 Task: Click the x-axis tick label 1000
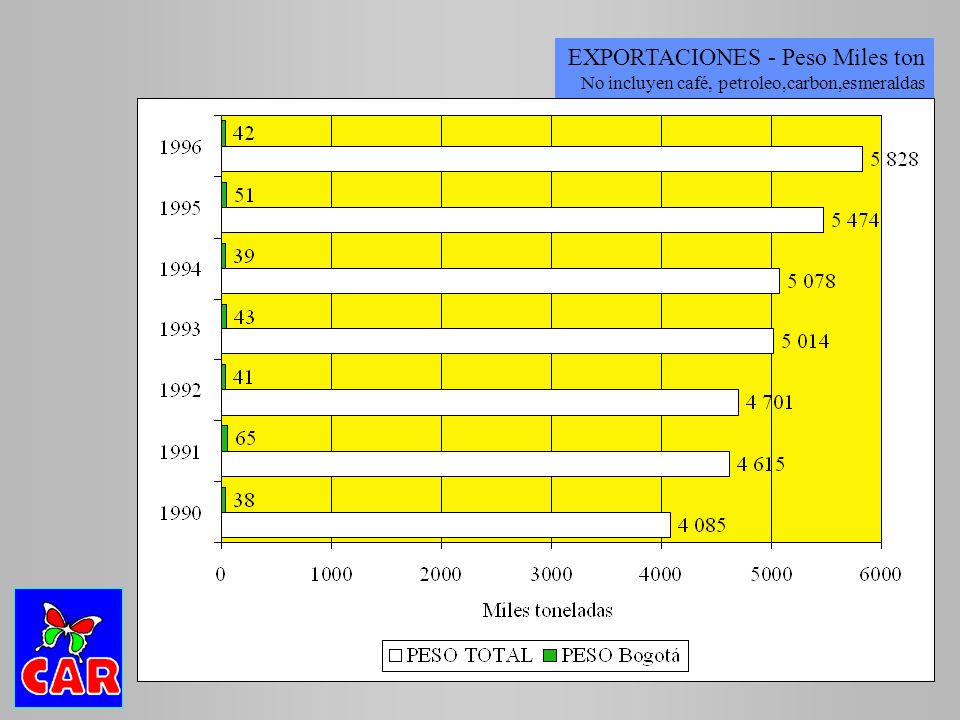pos(331,574)
